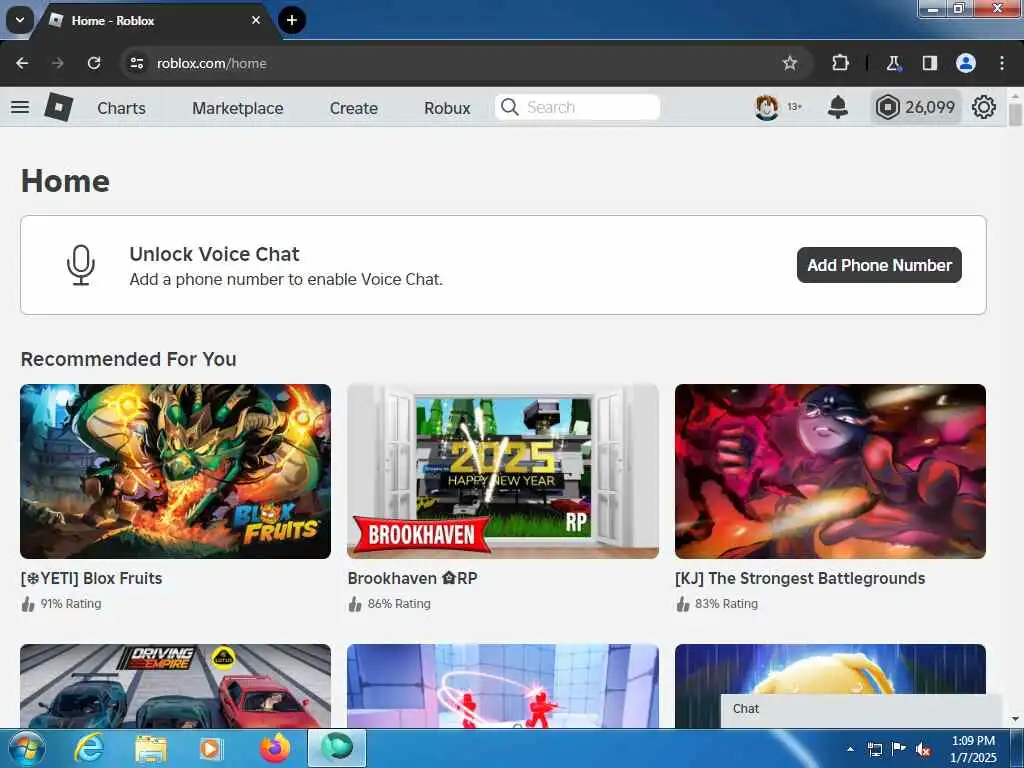Open a new browser tab
Screen dimensions: 1024x768
(292, 20)
